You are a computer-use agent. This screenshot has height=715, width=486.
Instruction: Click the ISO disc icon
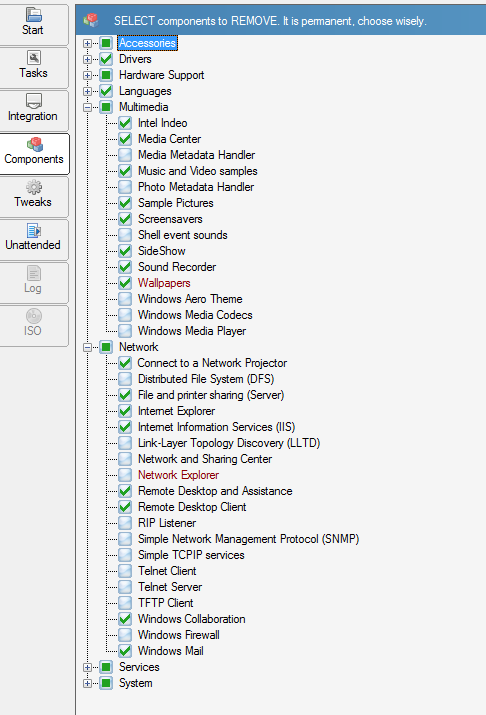[34, 316]
